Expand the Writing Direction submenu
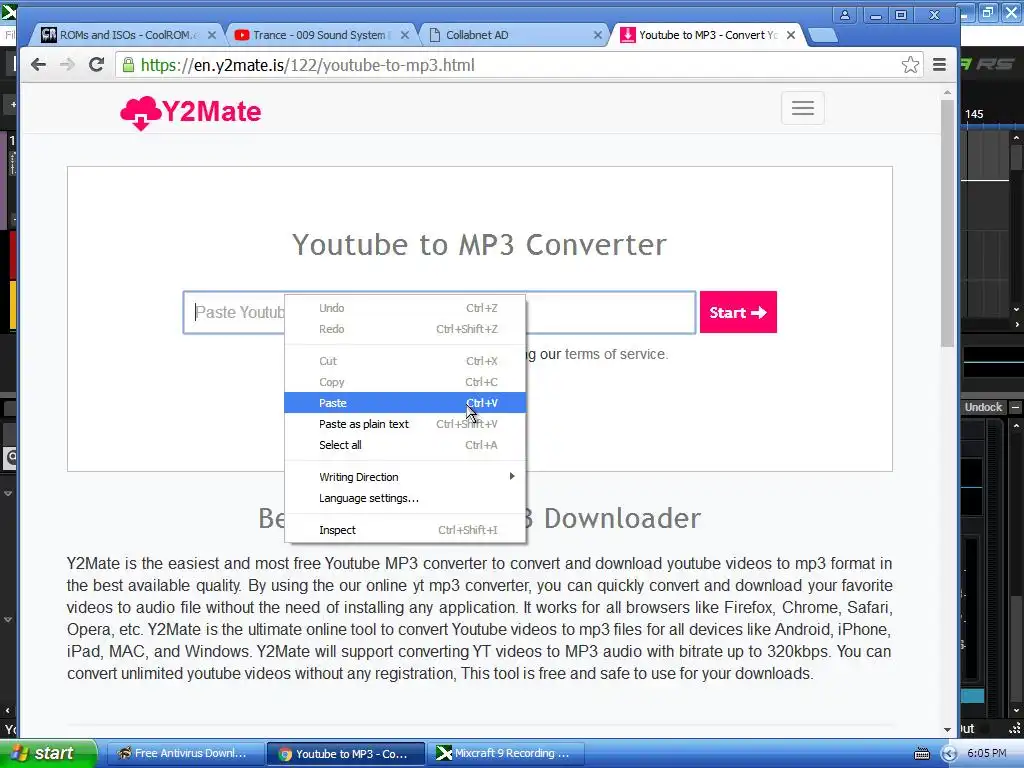Image resolution: width=1024 pixels, height=768 pixels. click(405, 477)
